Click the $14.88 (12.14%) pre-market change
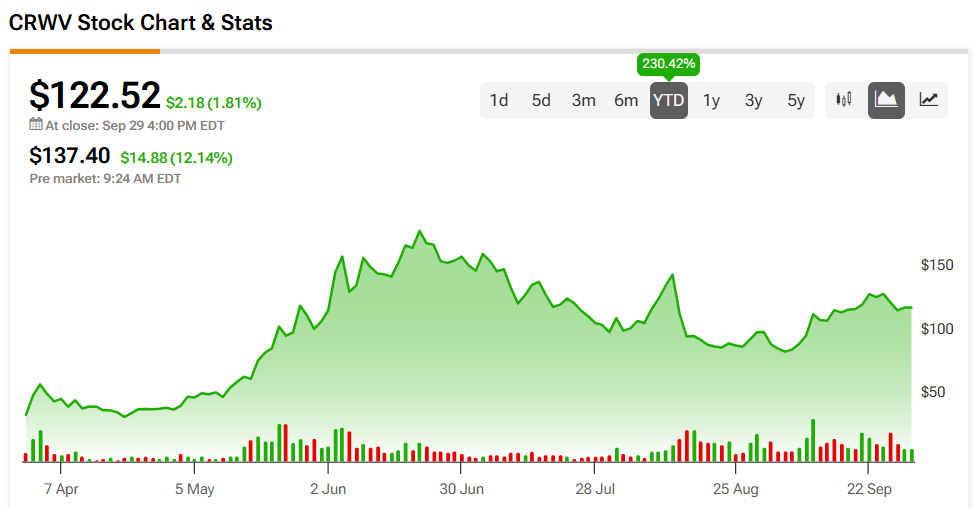The height and width of the screenshot is (508, 973). tap(176, 158)
